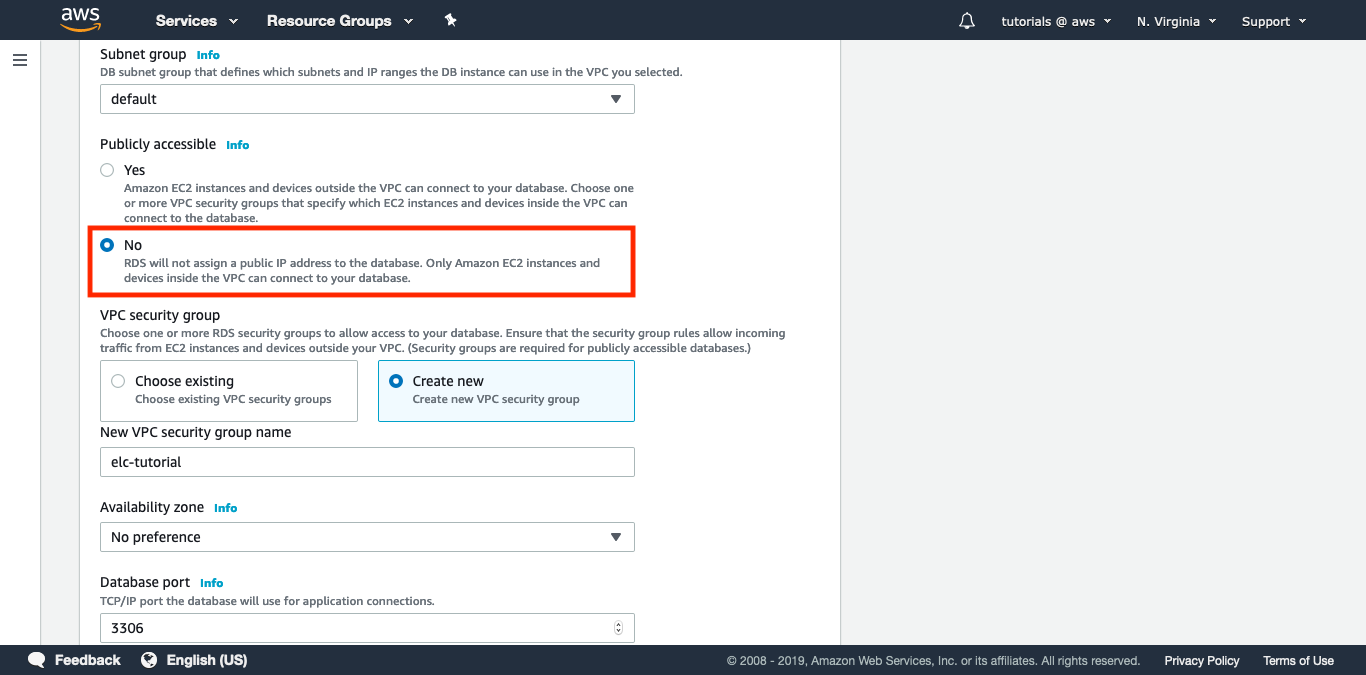
Task: Click the Database port stepper arrows
Action: (618, 628)
